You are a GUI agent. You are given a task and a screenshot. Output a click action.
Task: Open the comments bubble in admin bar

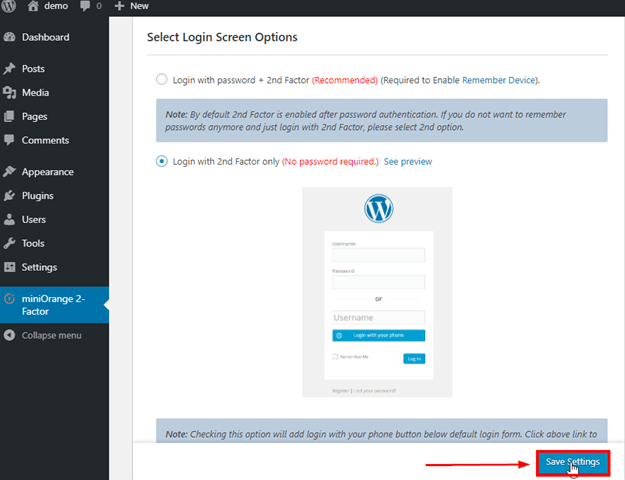[x=85, y=6]
